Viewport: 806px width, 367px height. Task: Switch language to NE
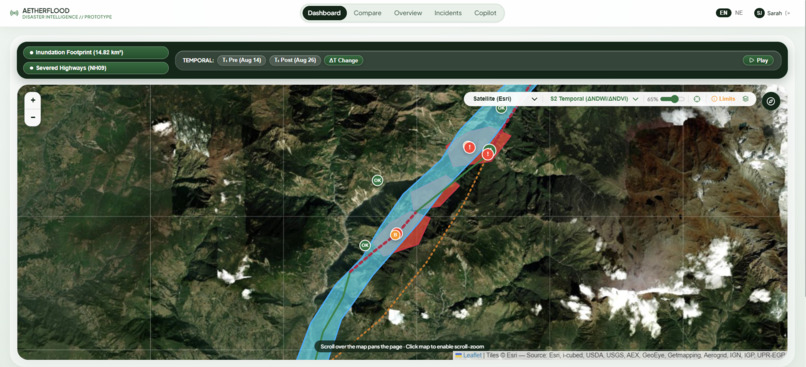click(x=739, y=13)
